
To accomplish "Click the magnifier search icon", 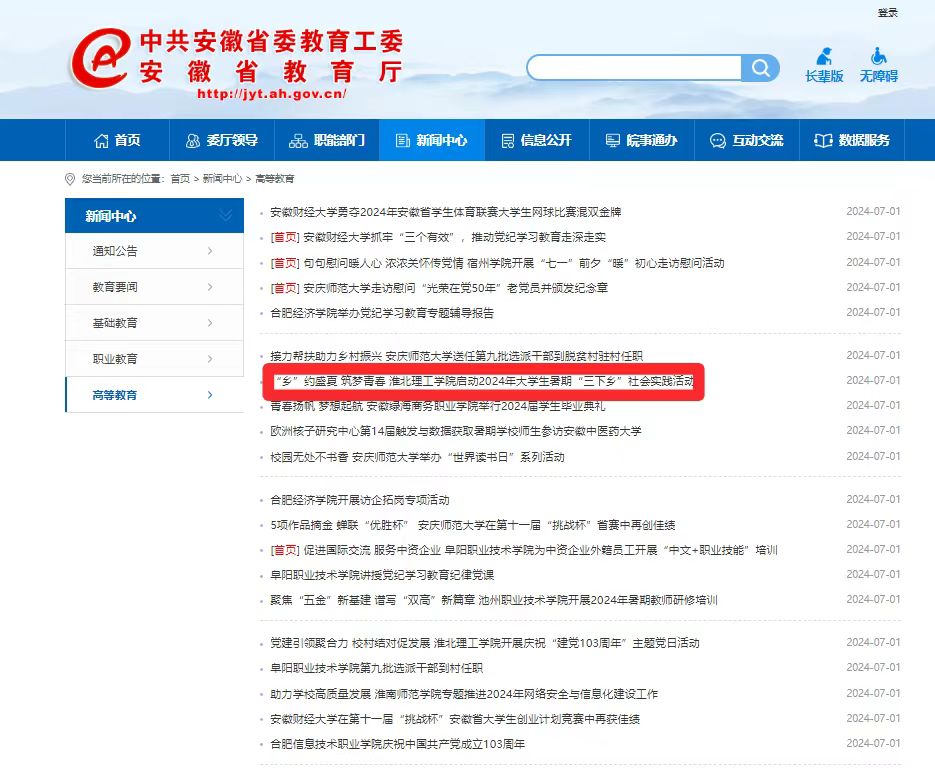I will coord(762,68).
